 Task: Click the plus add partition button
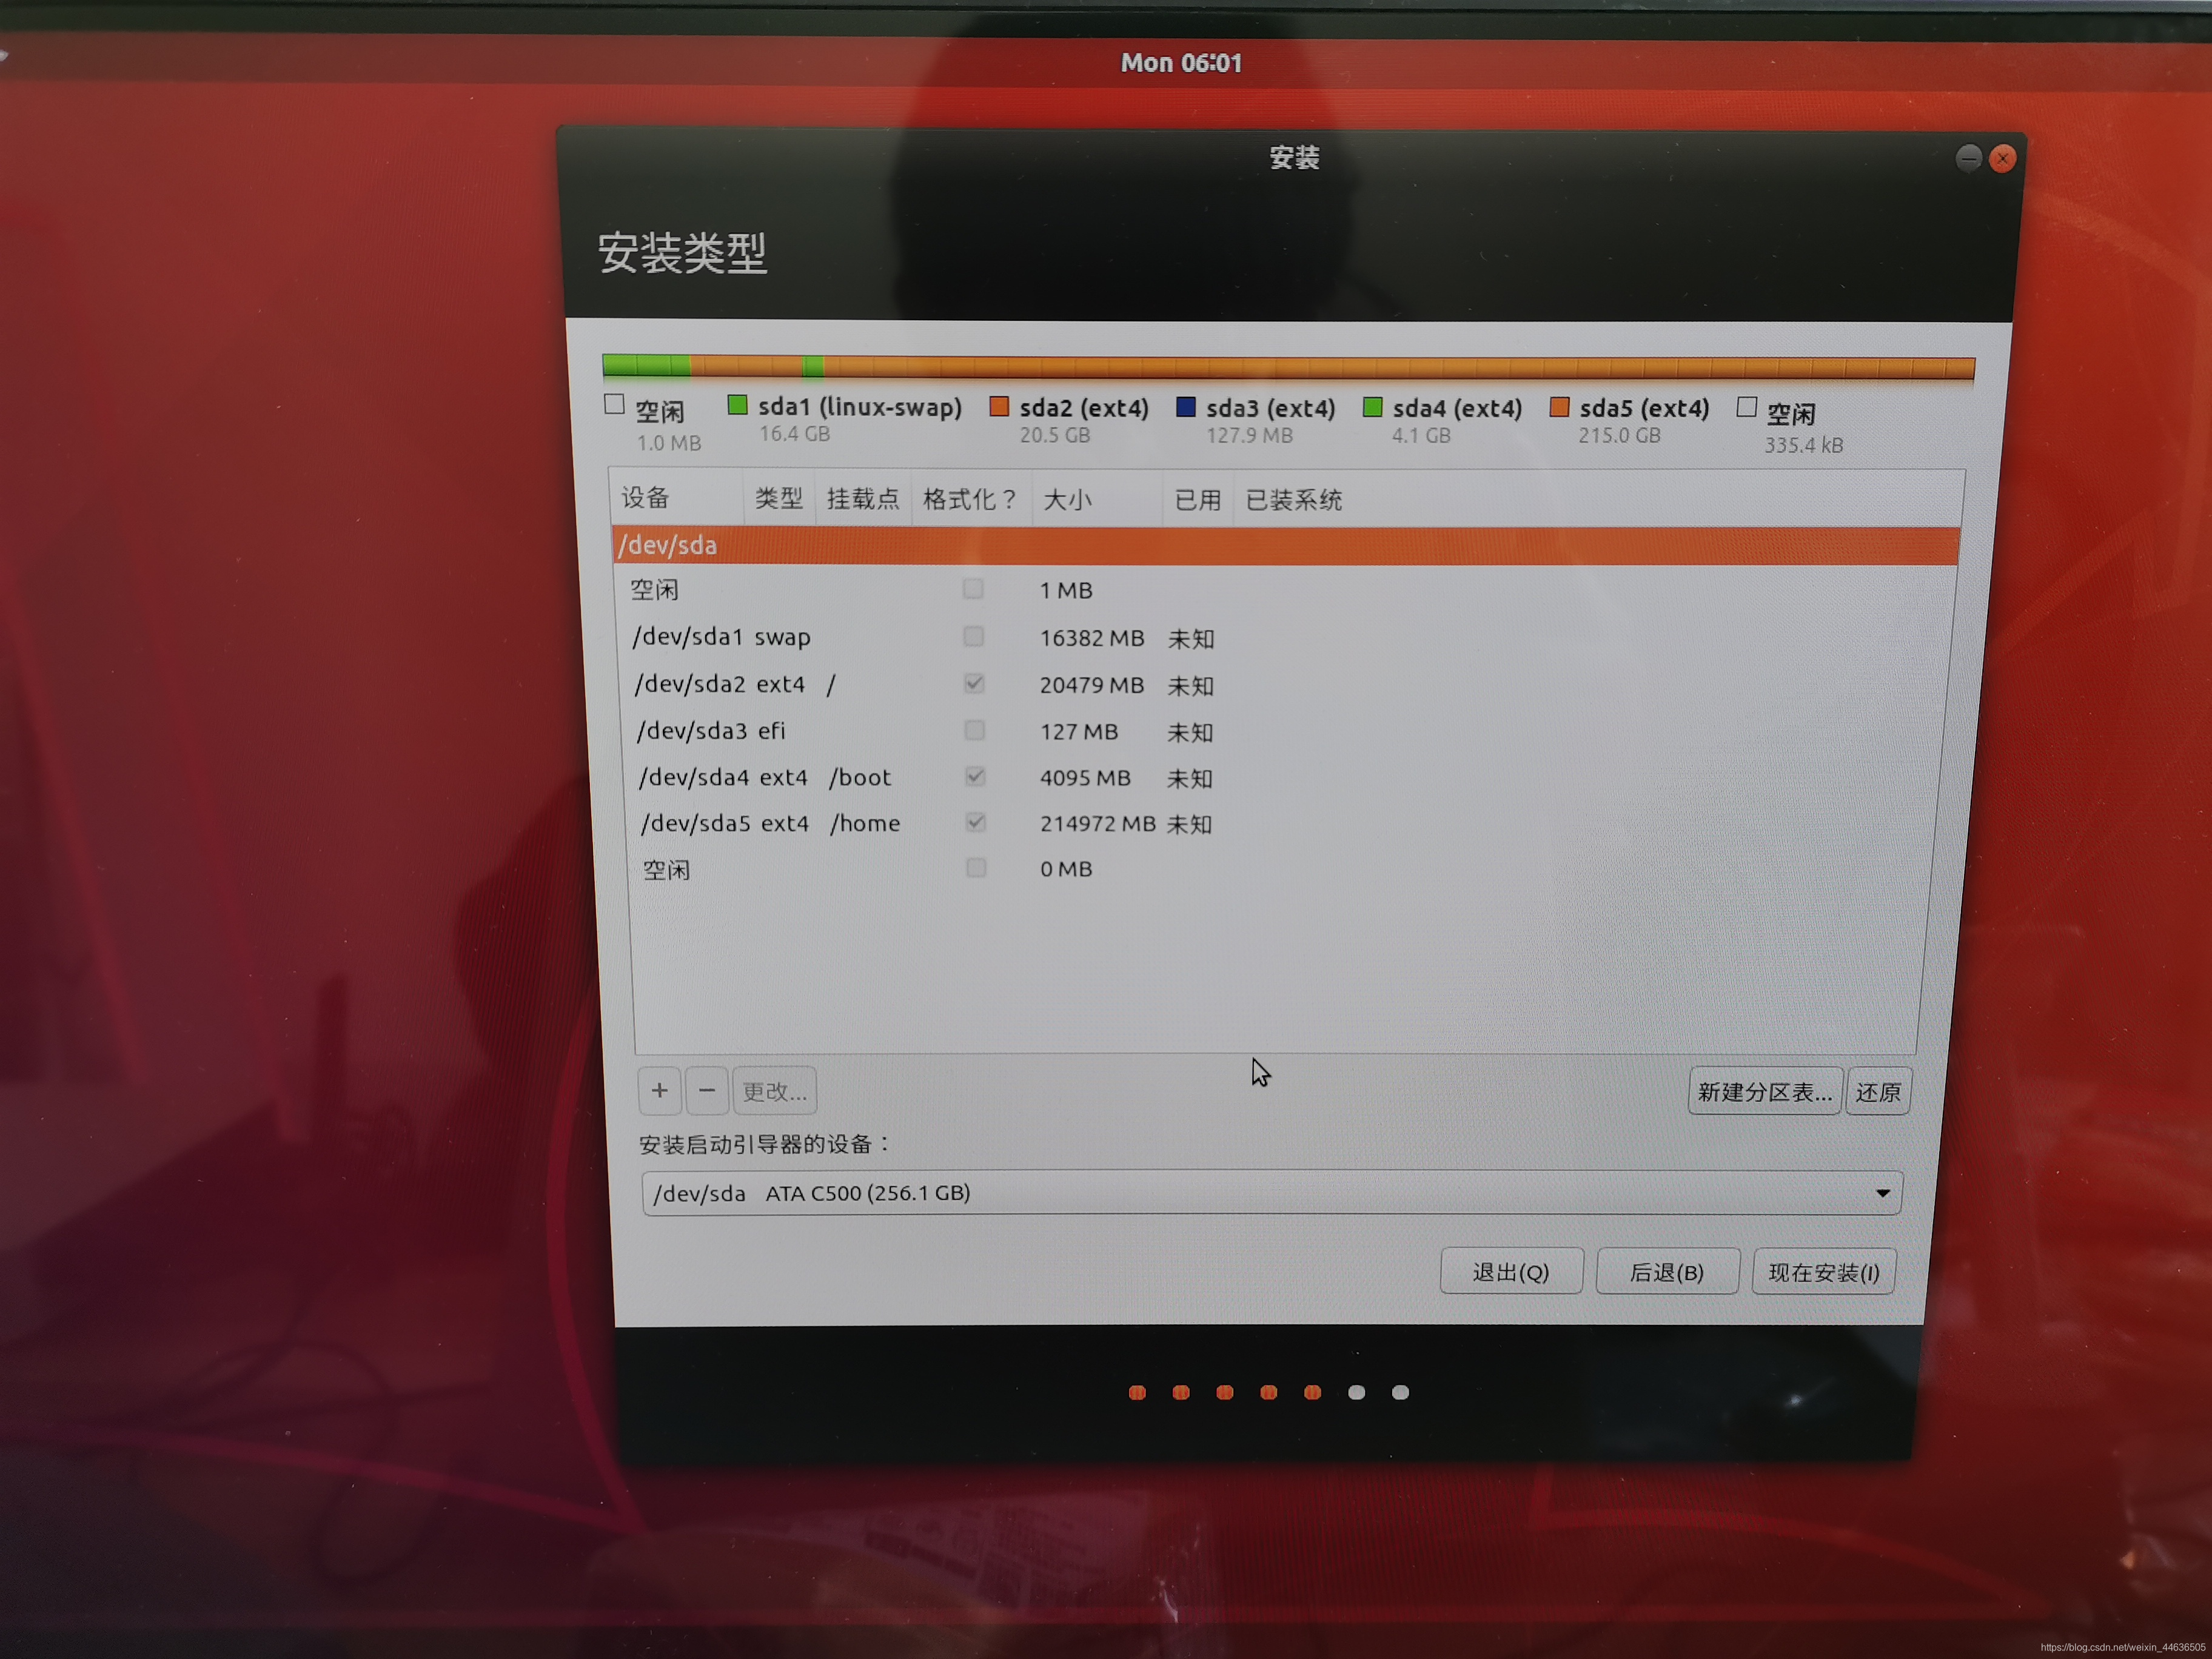coord(659,1090)
